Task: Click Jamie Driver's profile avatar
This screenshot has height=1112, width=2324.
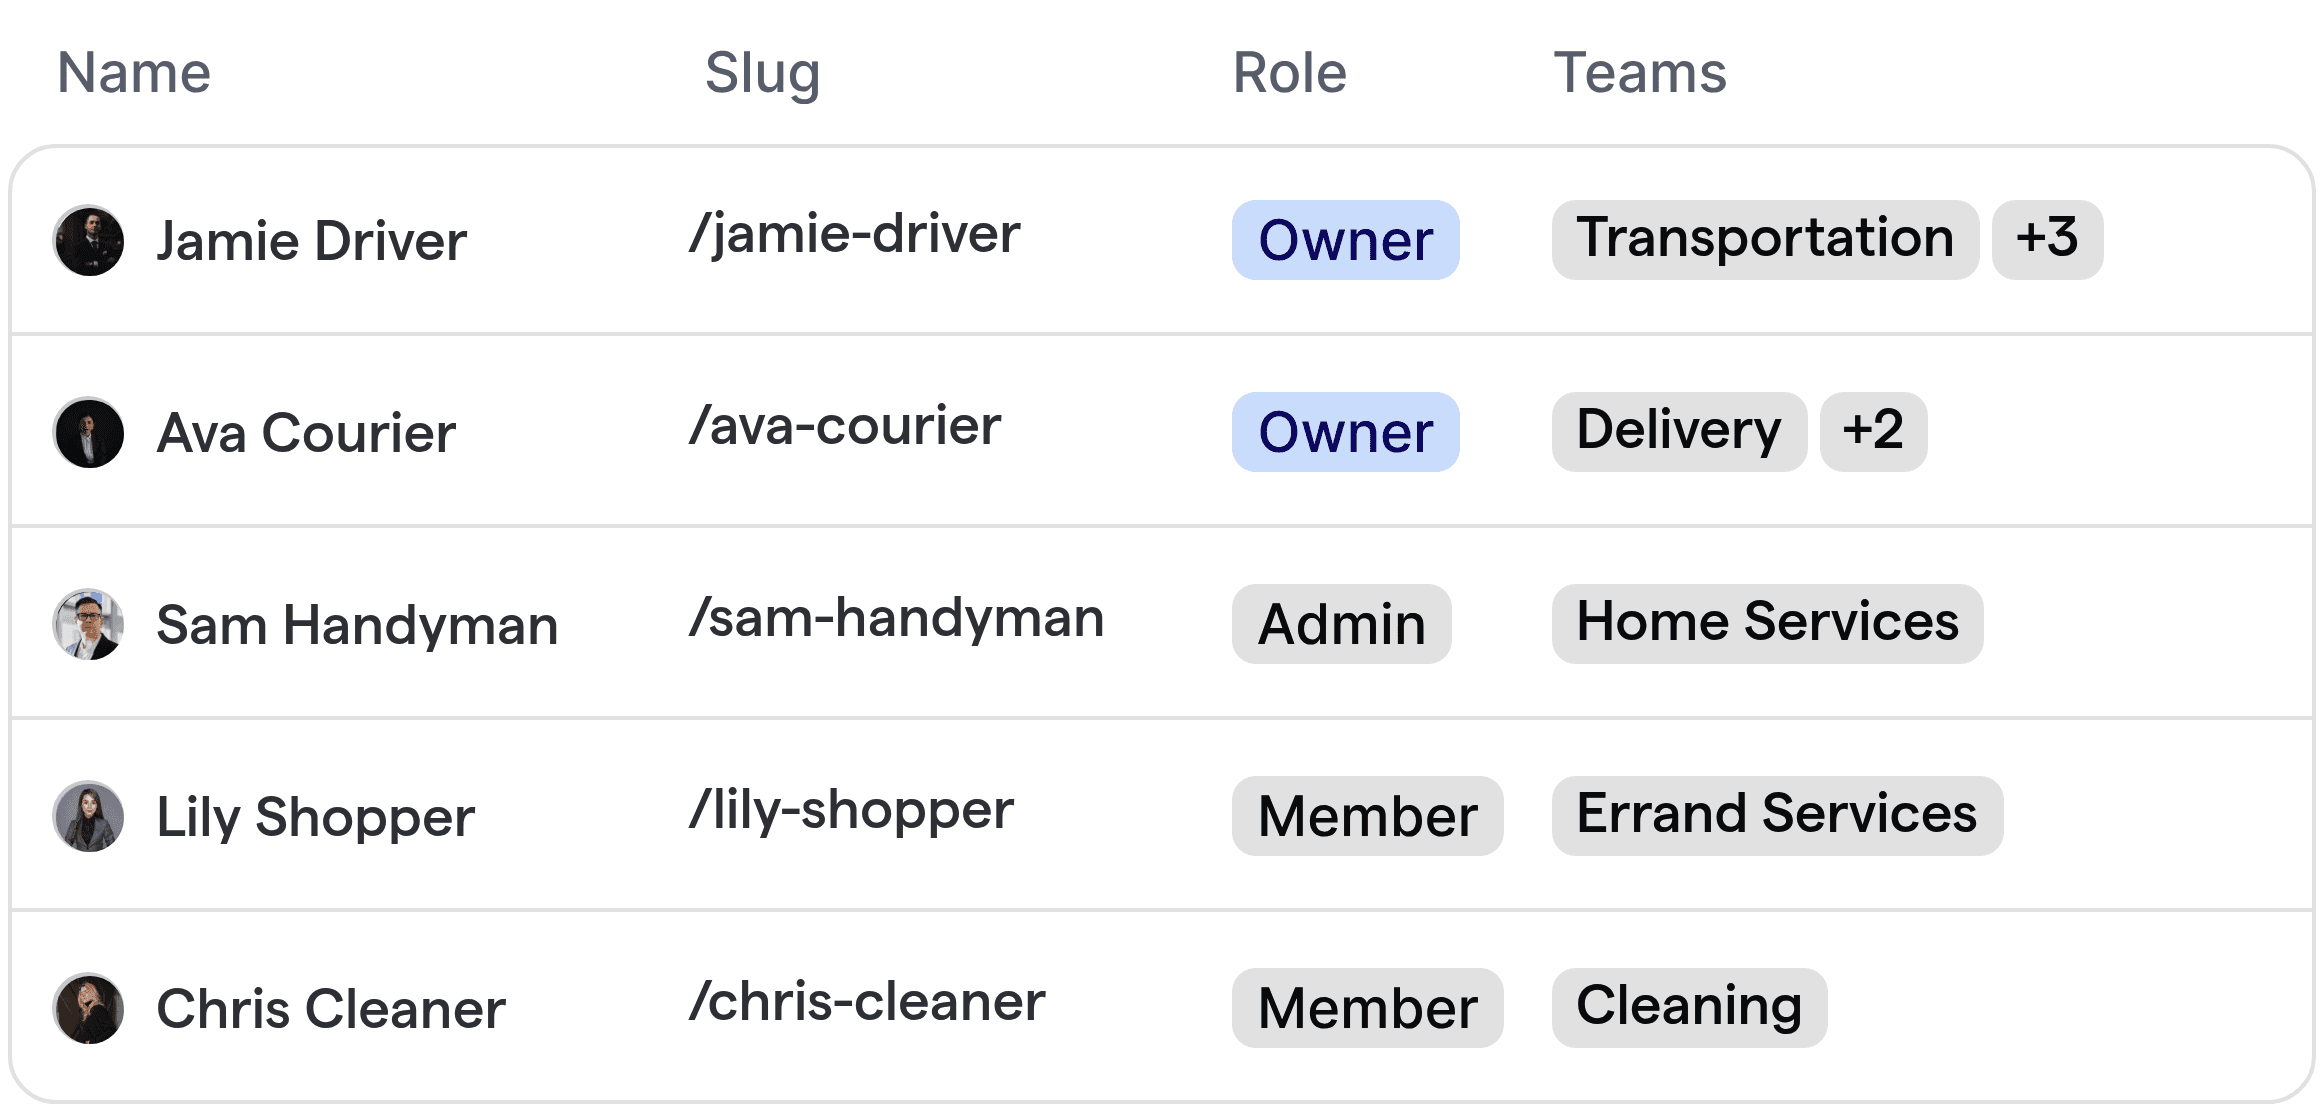Action: pos(88,239)
